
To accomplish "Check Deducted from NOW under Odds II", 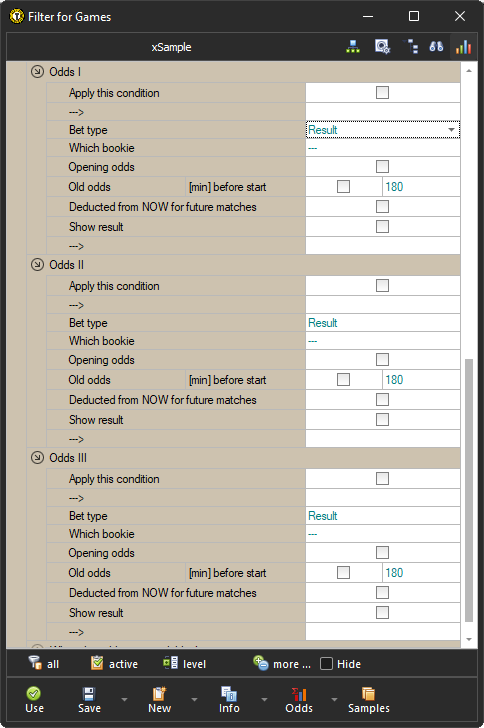I will [382, 400].
